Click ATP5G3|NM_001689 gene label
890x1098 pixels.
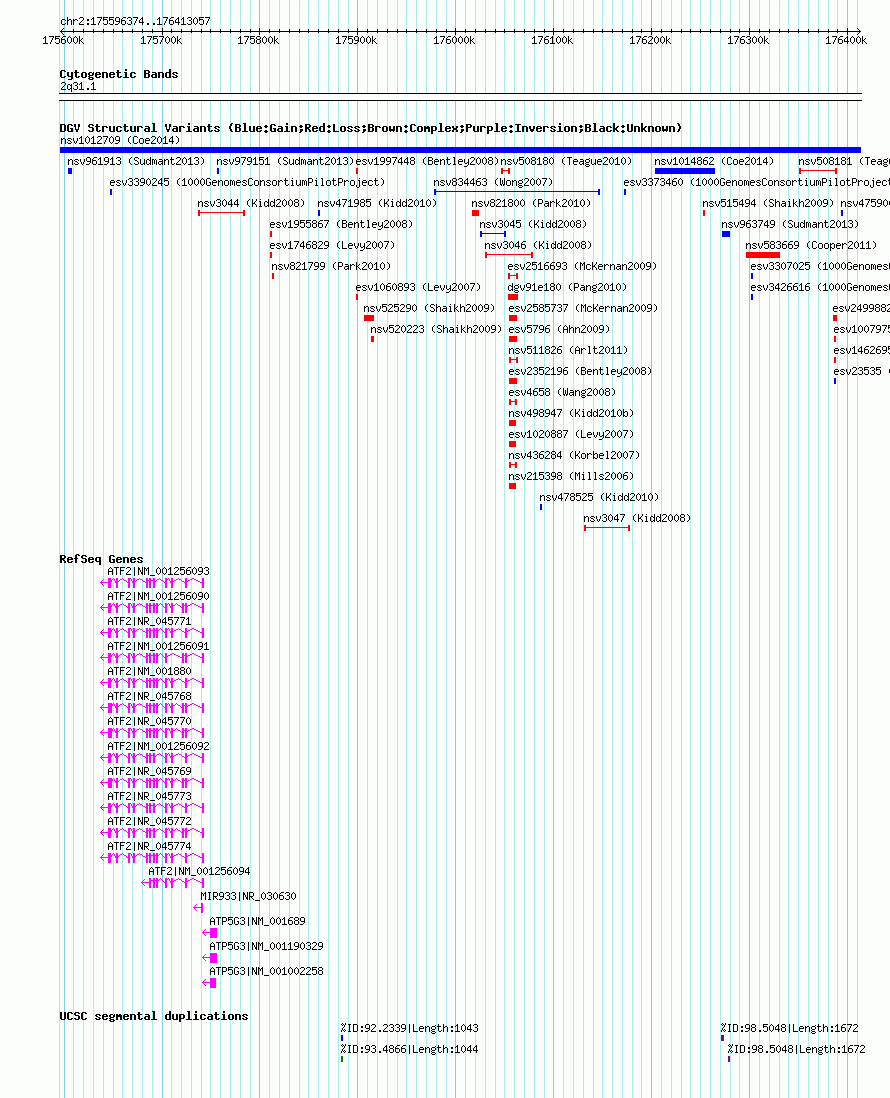point(258,922)
